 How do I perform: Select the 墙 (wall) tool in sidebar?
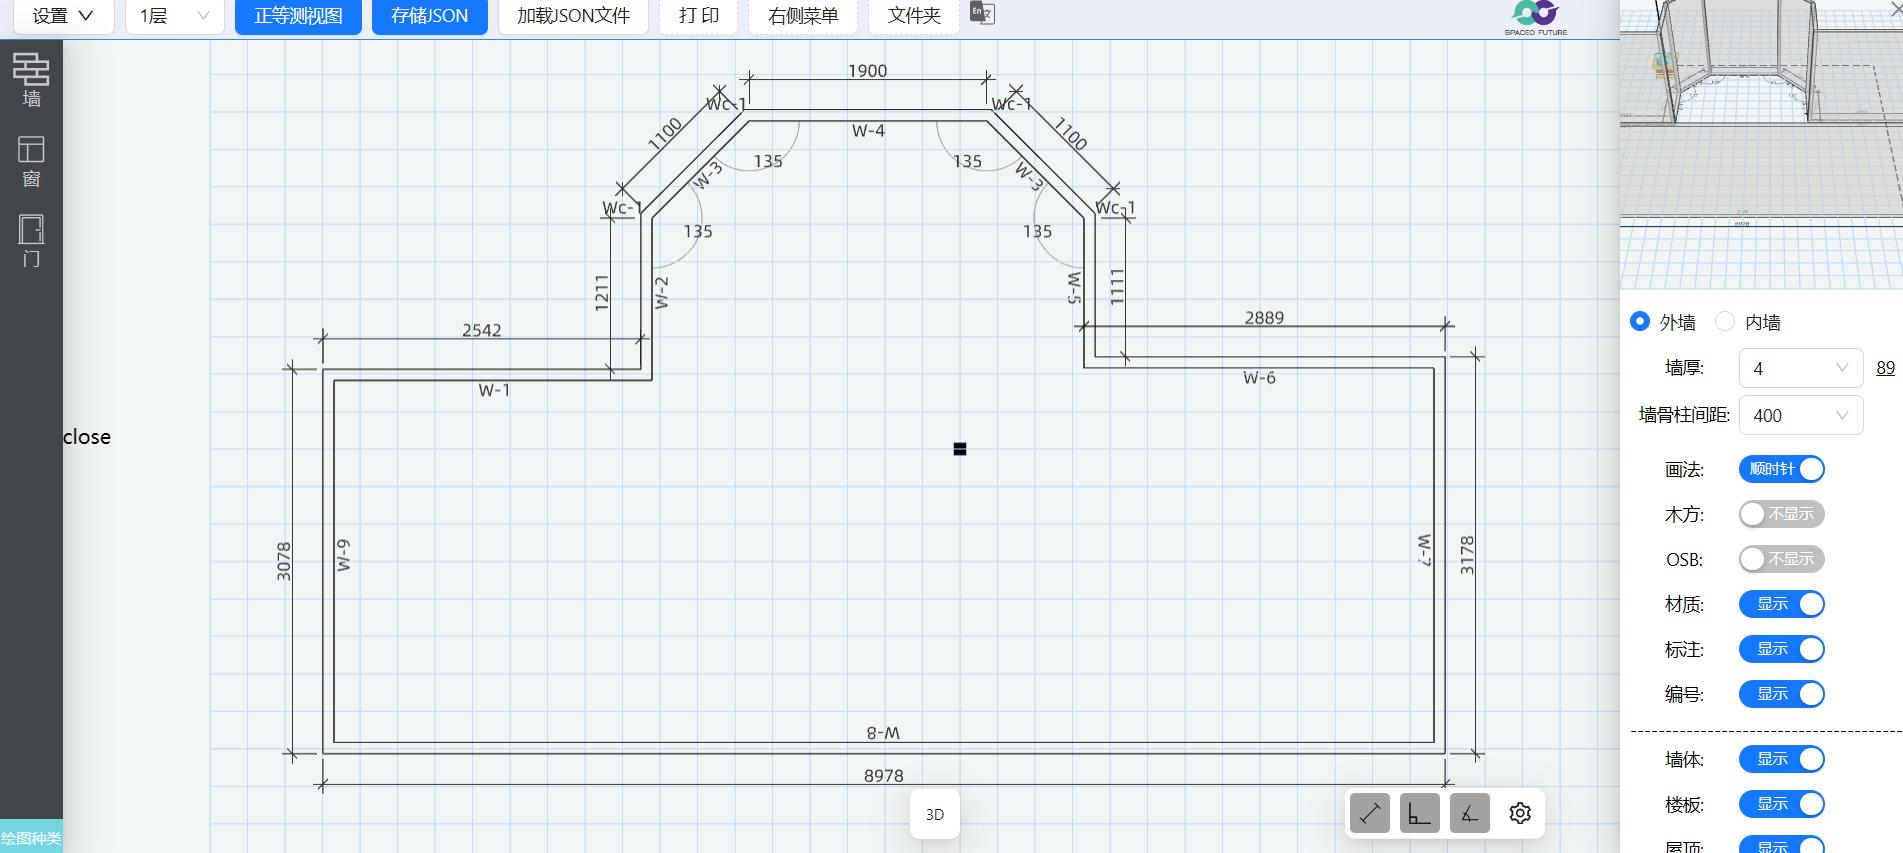31,80
